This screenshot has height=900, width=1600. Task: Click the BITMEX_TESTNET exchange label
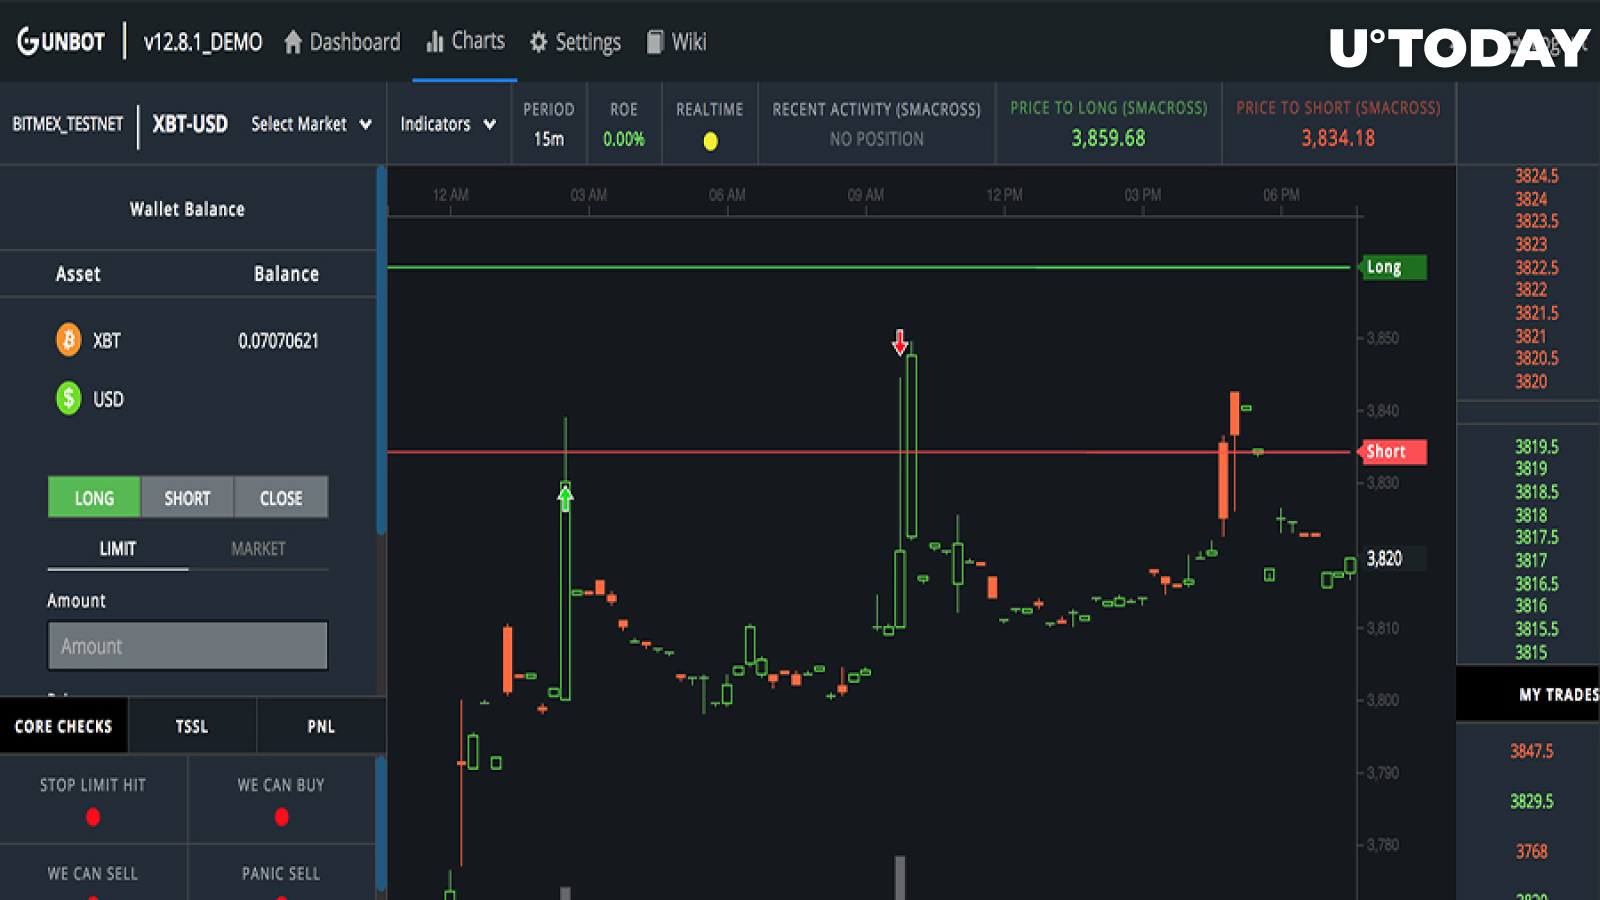point(68,124)
